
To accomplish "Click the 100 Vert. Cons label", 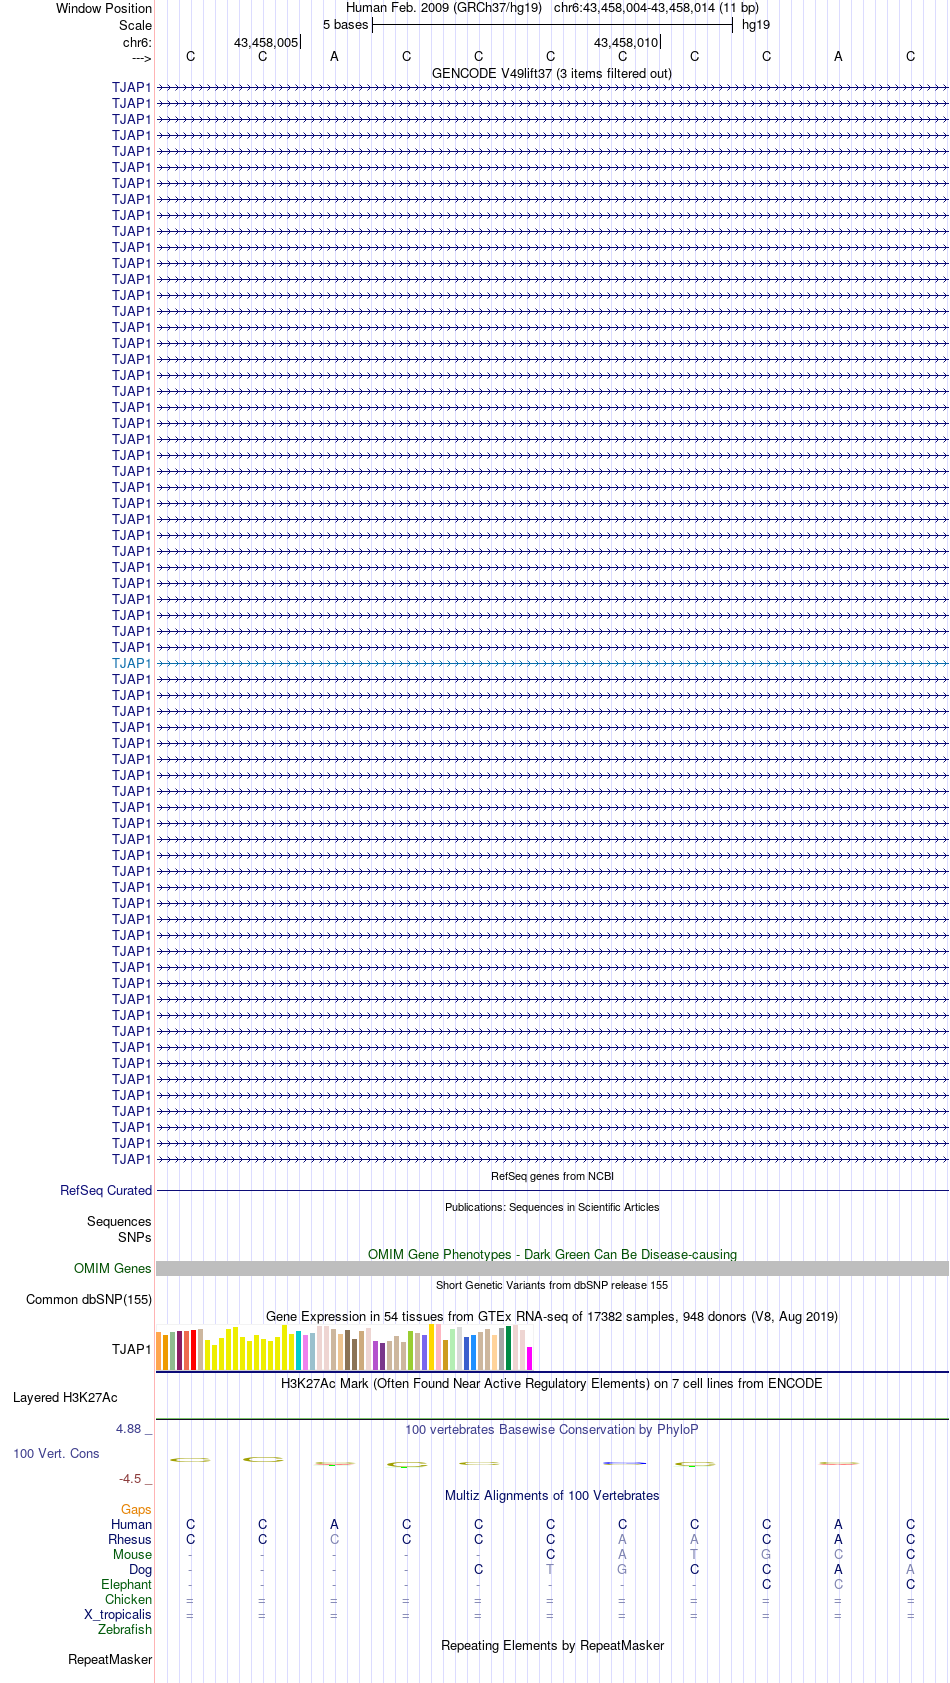I will (x=56, y=1454).
